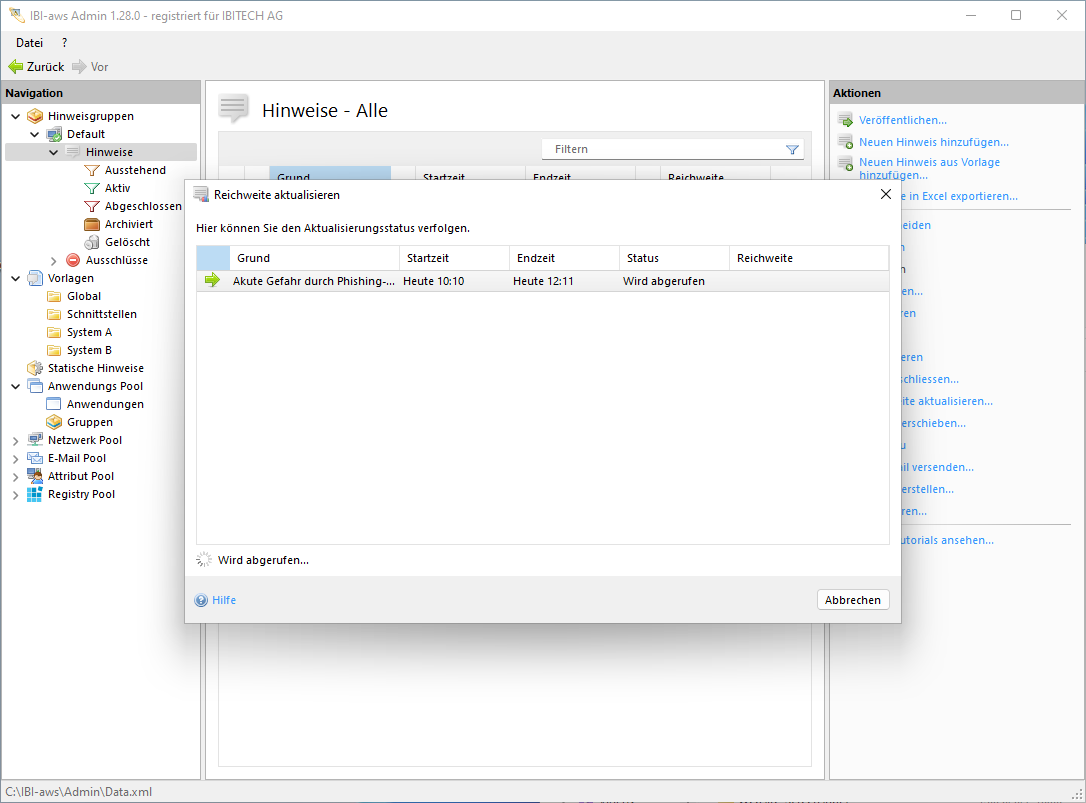Expand the E-Mail Pool node
This screenshot has height=803, width=1086.
16,459
